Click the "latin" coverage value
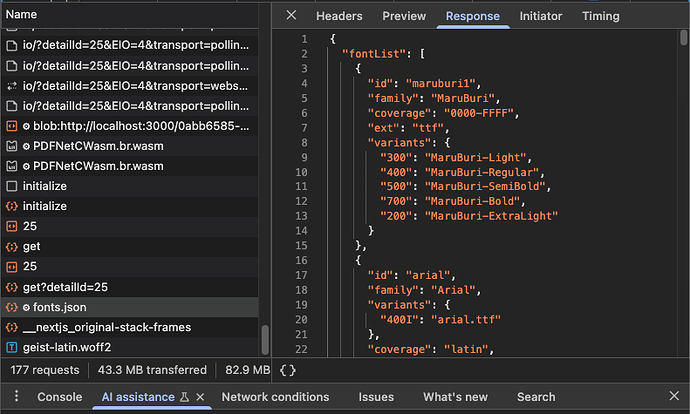The height and width of the screenshot is (414, 690). [x=466, y=349]
